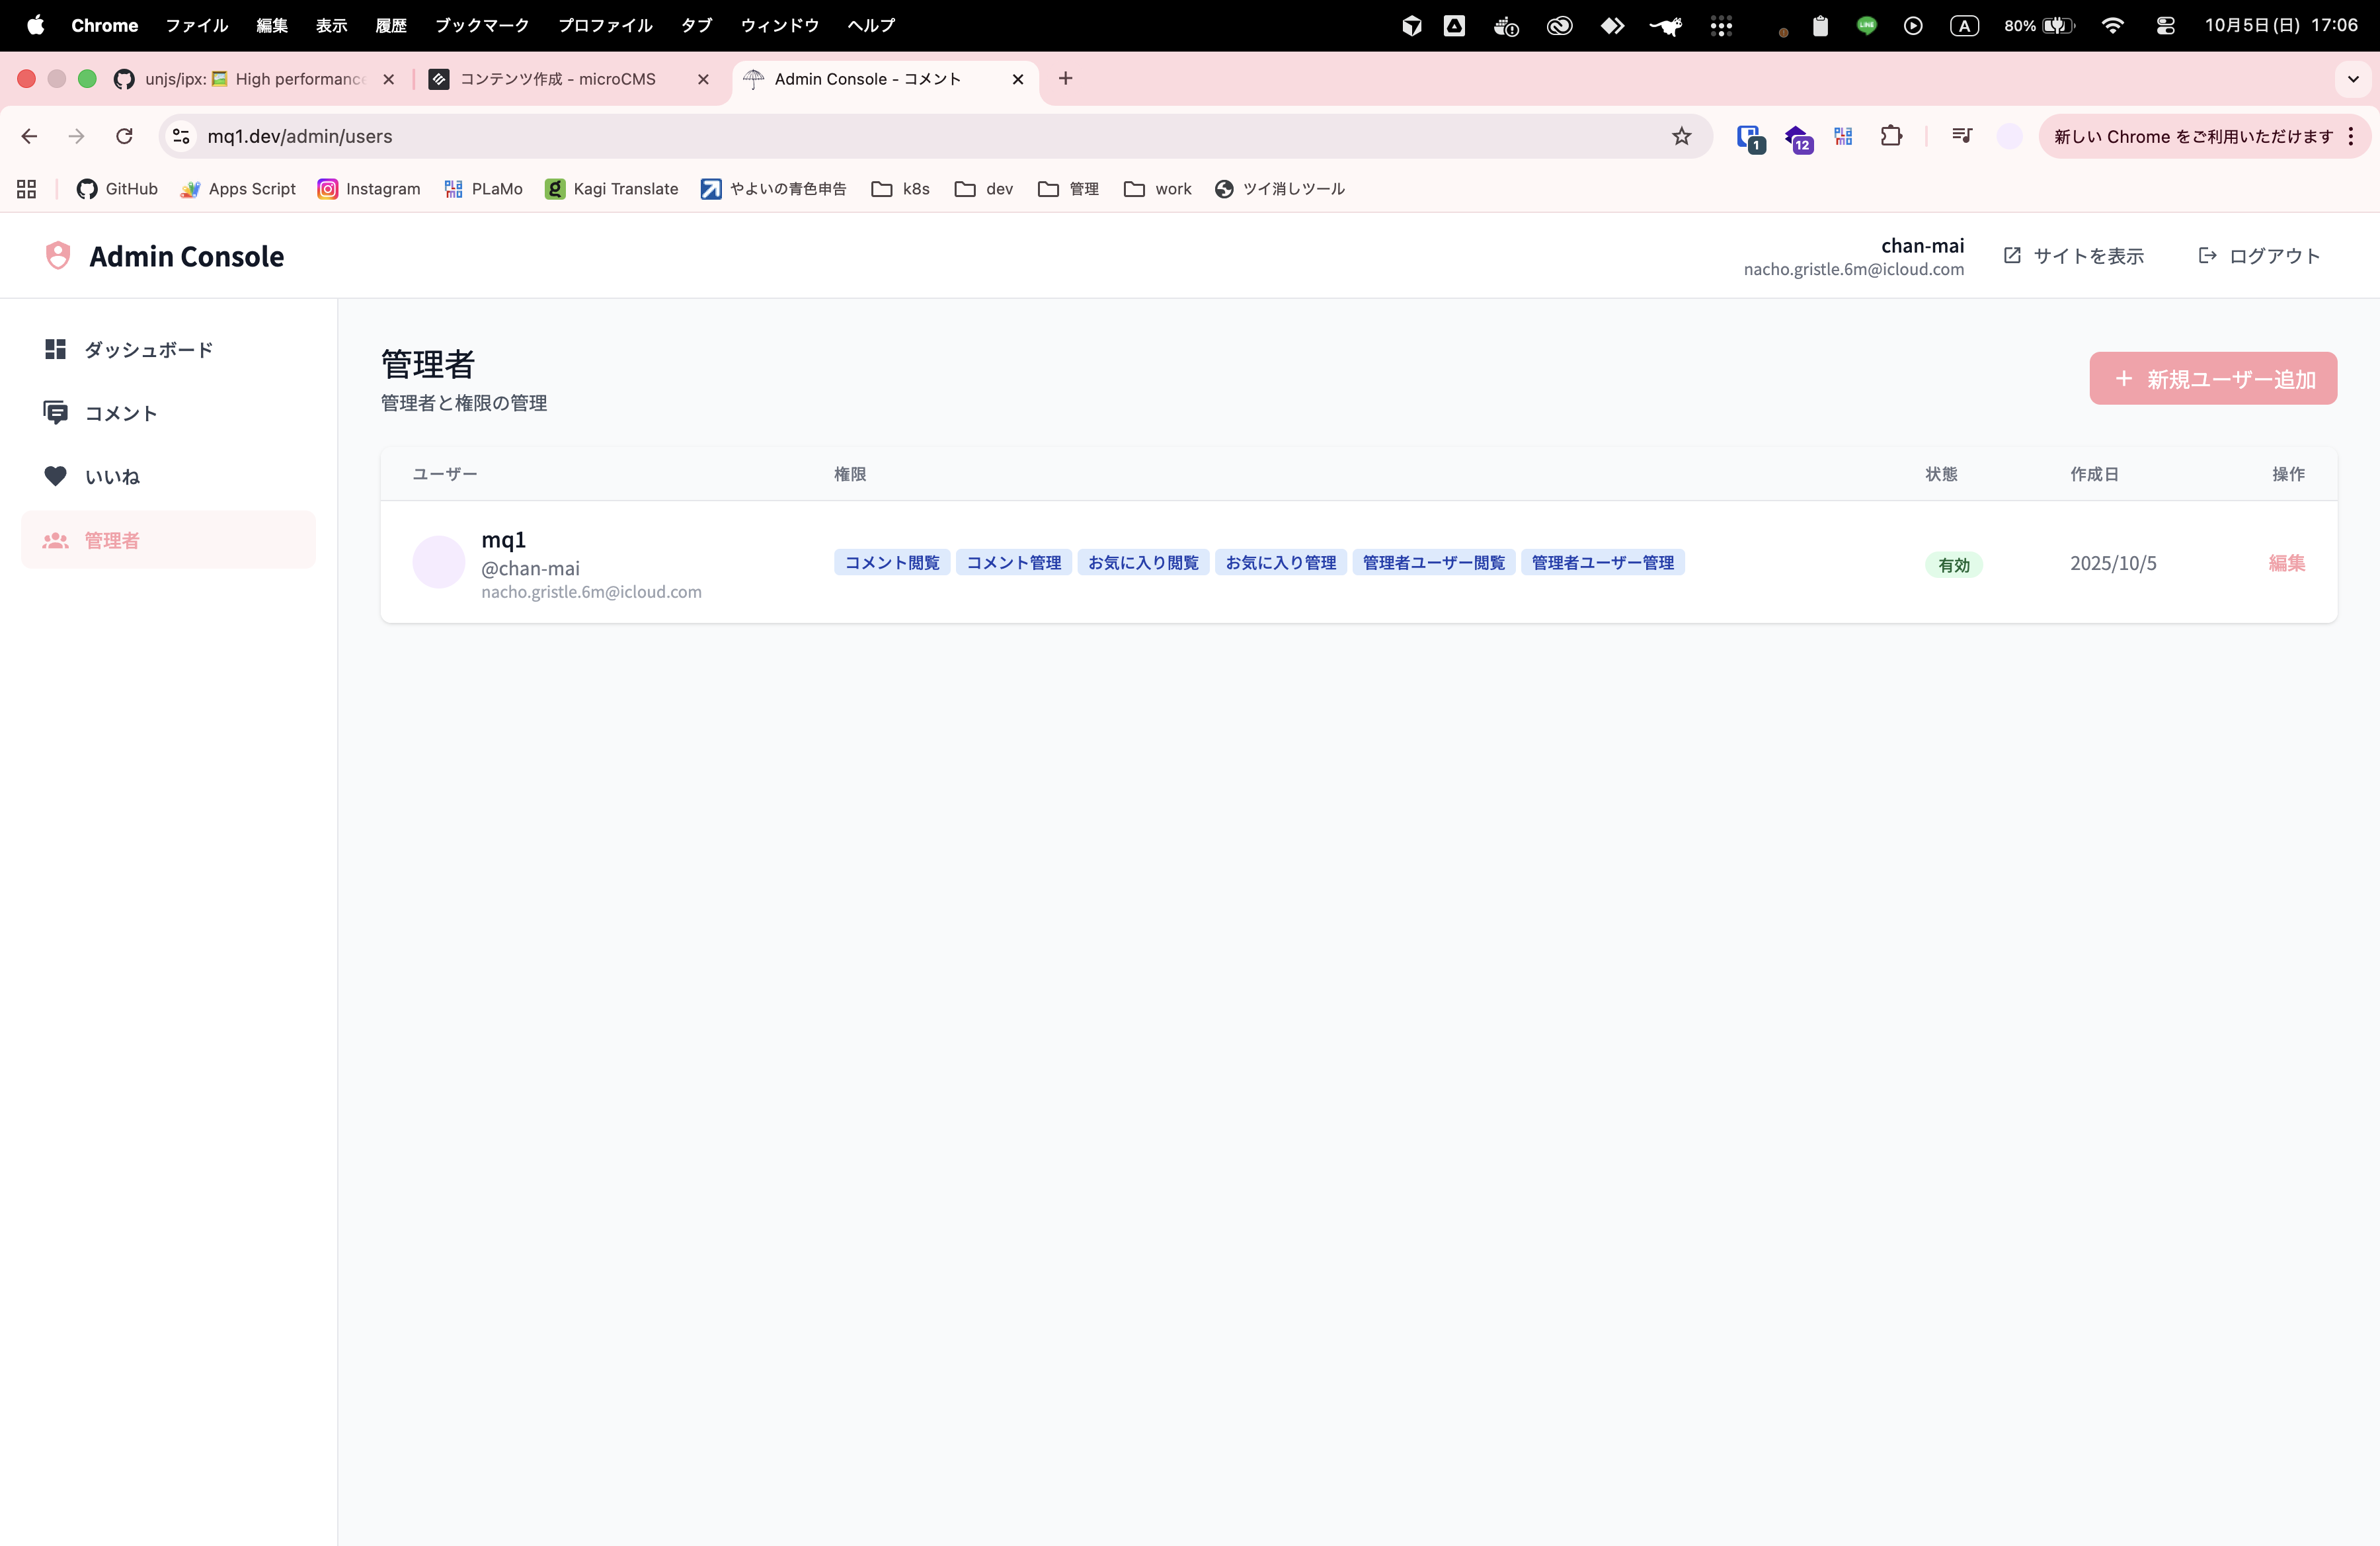Image resolution: width=2380 pixels, height=1546 pixels.
Task: Open the Chrome extensions puzzle icon
Action: (x=1890, y=136)
